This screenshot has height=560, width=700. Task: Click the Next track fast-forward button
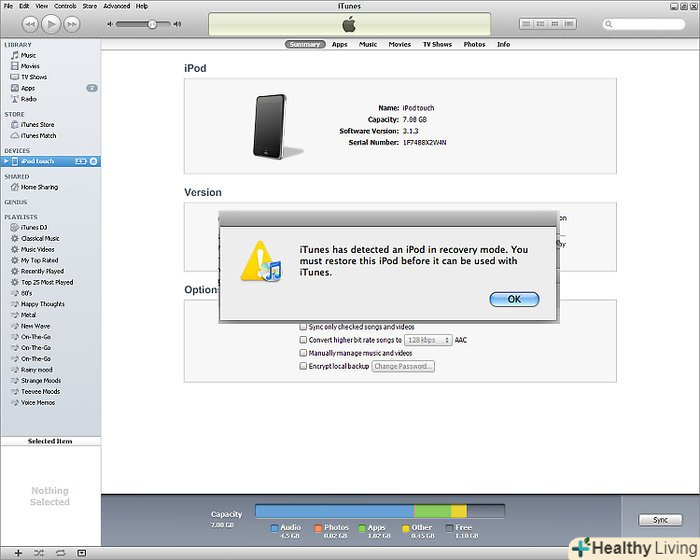[72, 24]
